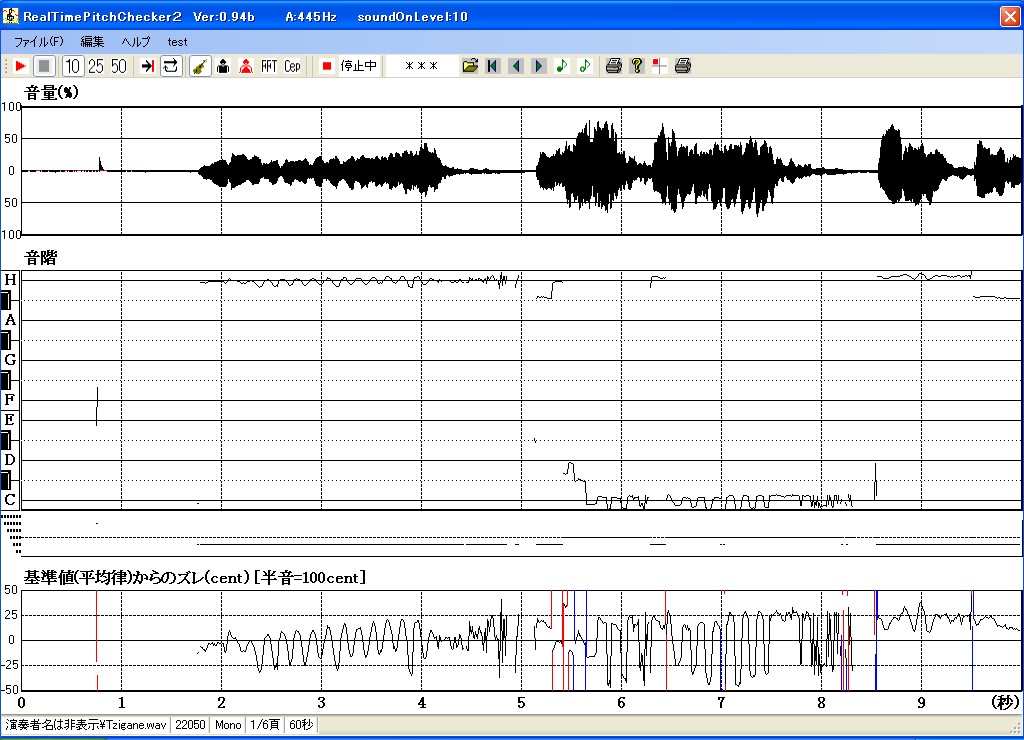Click the E key on the piano scale
The height and width of the screenshot is (740, 1024).
(x=10, y=419)
